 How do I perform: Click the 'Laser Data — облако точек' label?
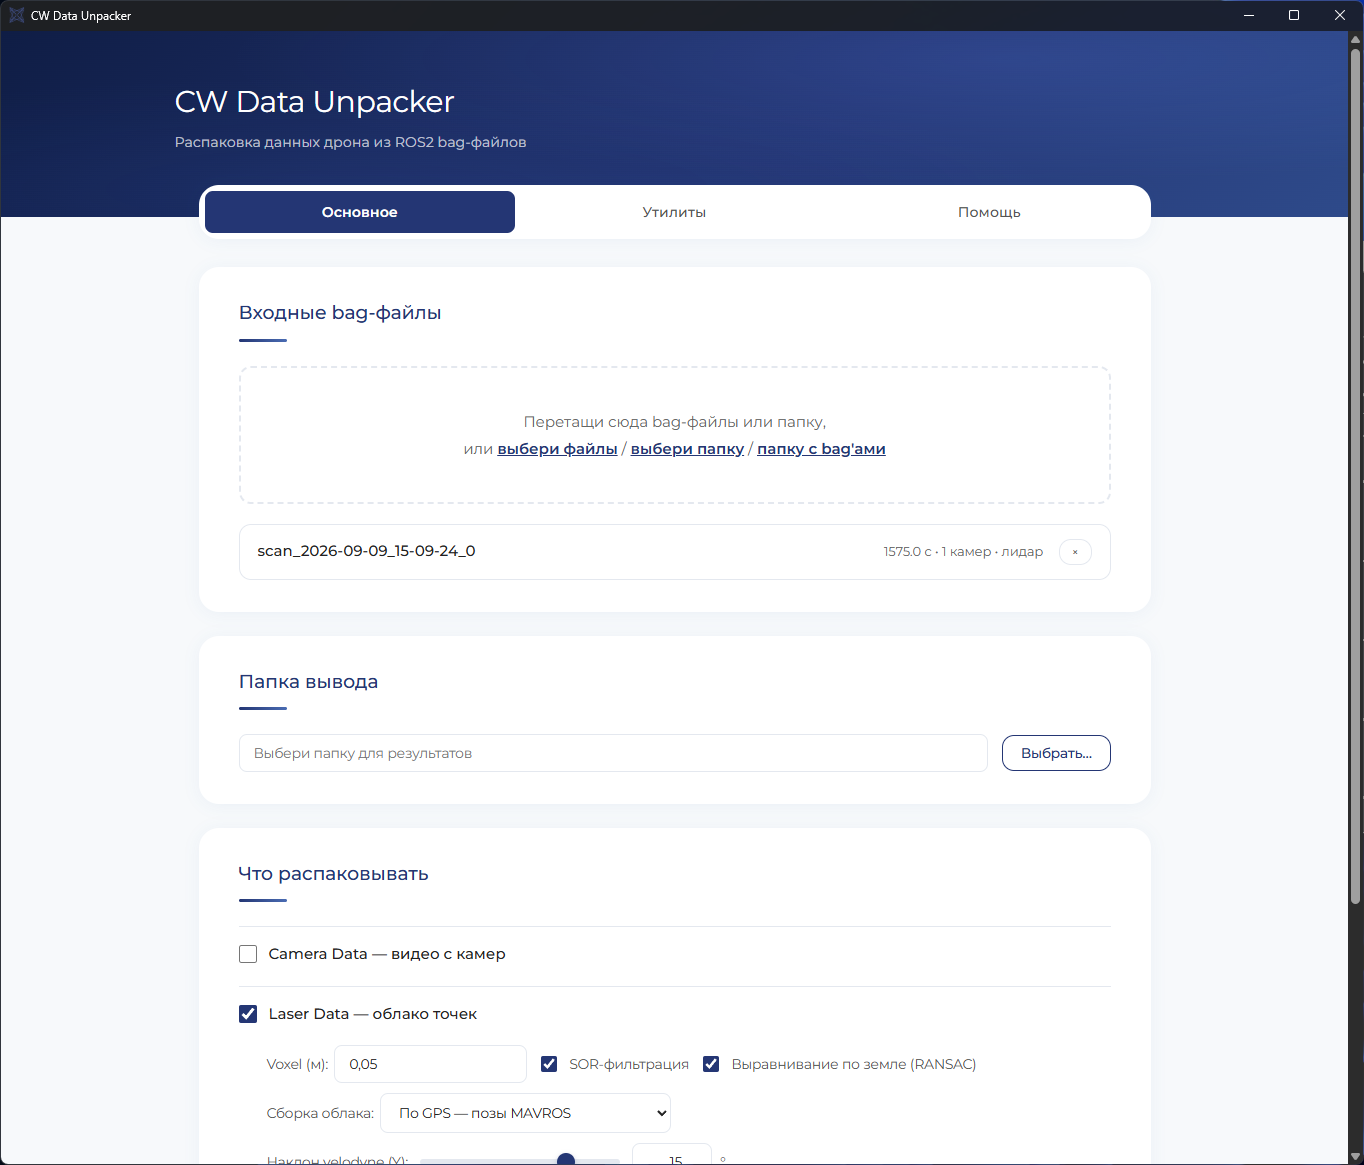[373, 1014]
